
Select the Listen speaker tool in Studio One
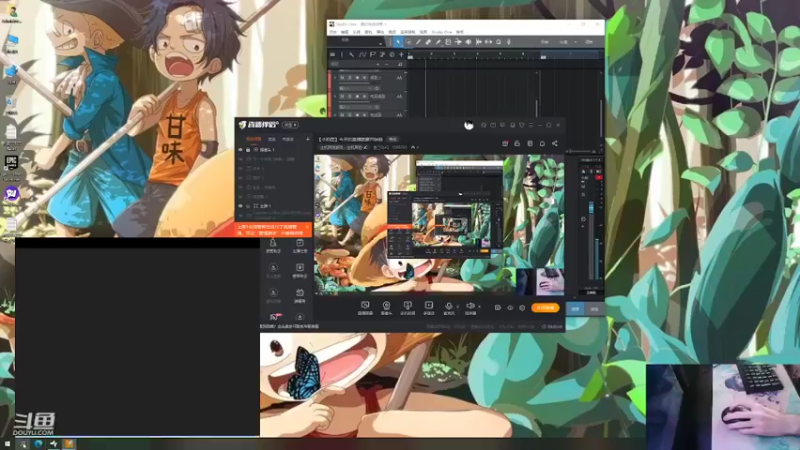(468, 42)
